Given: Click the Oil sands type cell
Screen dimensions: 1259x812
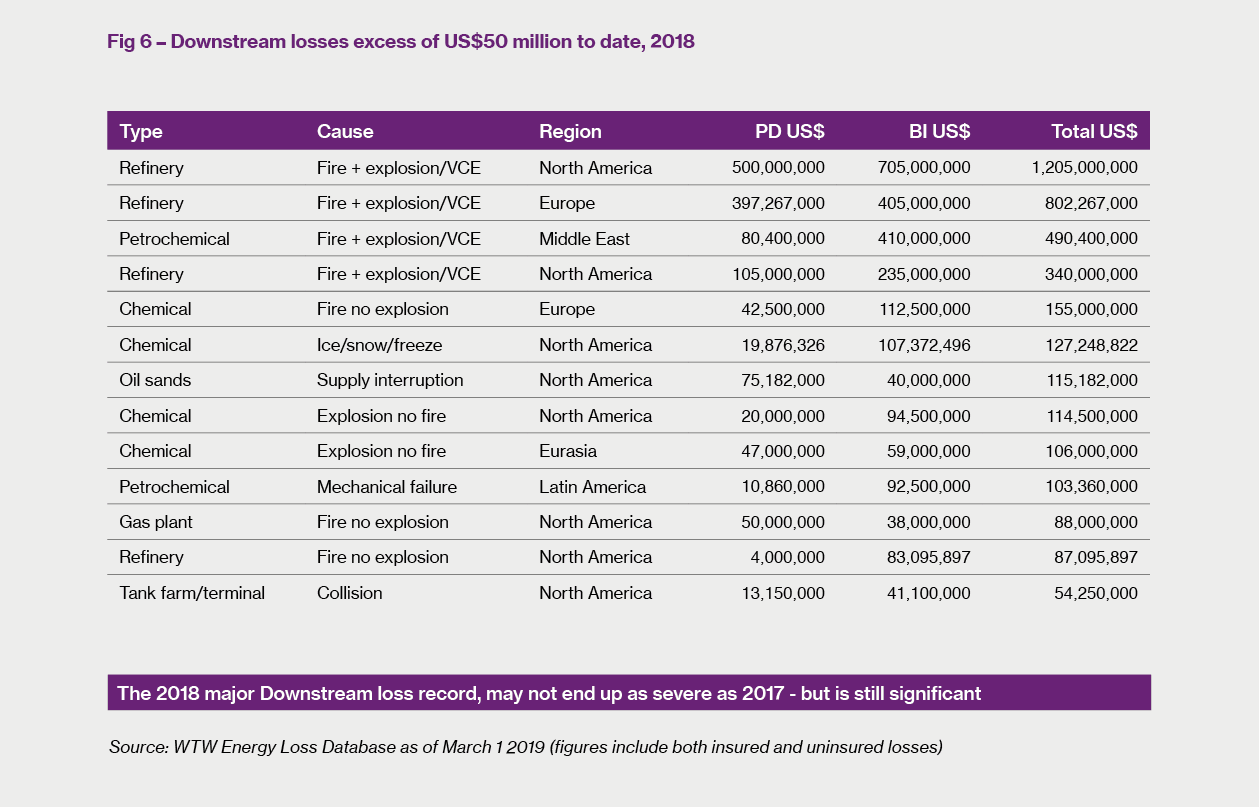Looking at the screenshot, I should pyautogui.click(x=155, y=380).
